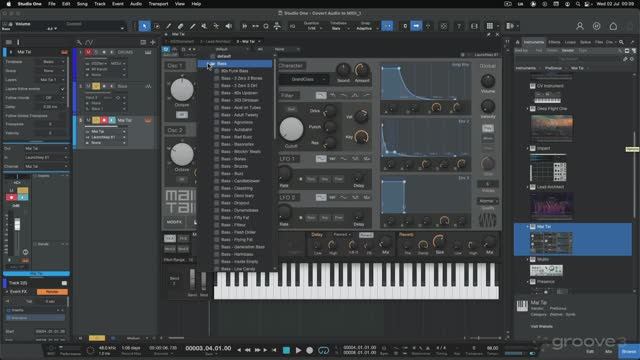640x360 pixels.
Task: Solo the Mai Tai track
Action: pyautogui.click(x=96, y=120)
